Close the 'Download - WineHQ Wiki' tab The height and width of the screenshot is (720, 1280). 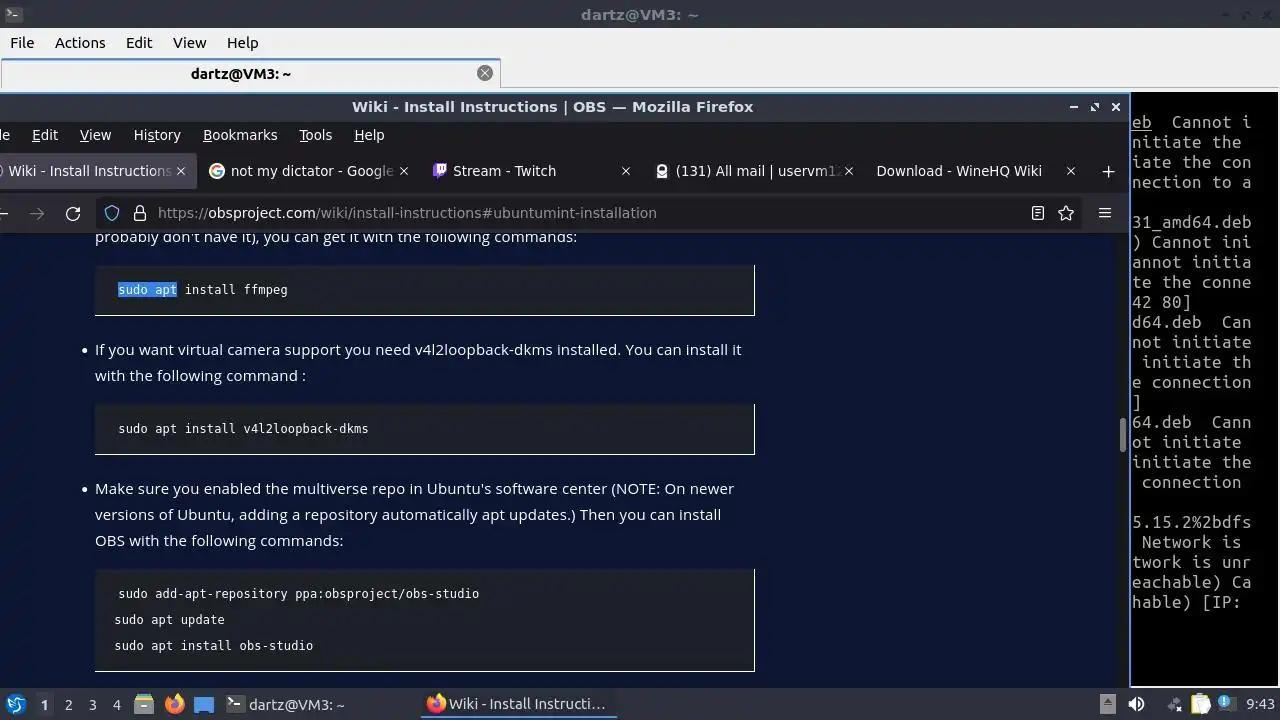(1071, 171)
